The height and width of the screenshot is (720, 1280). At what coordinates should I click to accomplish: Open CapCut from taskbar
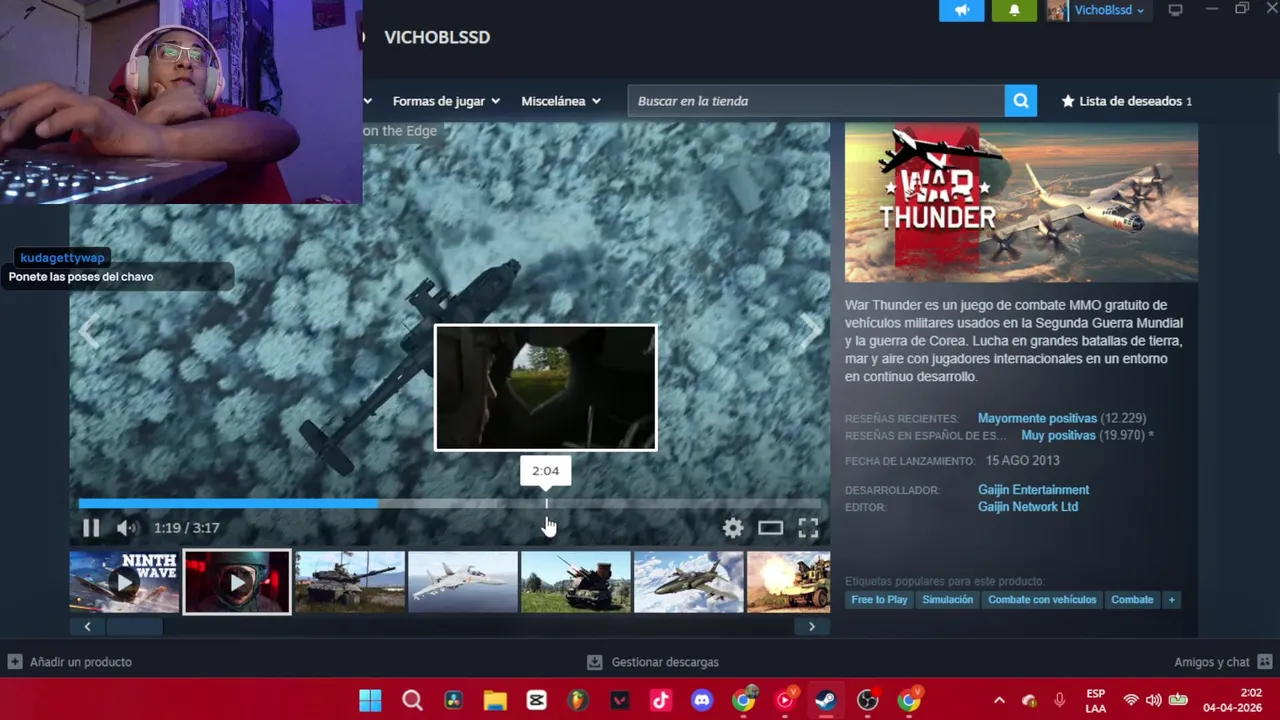(x=537, y=700)
